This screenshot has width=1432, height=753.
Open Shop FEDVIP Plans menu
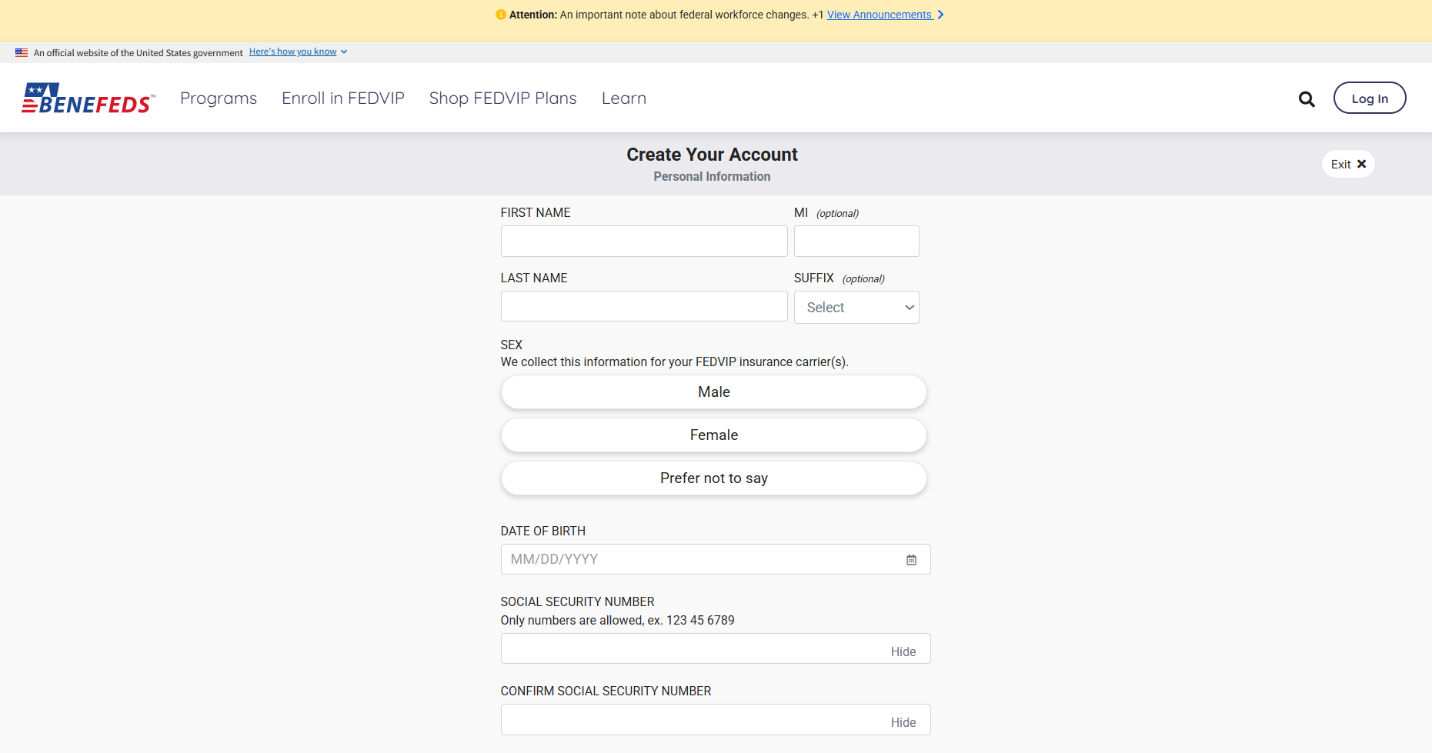pyautogui.click(x=503, y=98)
